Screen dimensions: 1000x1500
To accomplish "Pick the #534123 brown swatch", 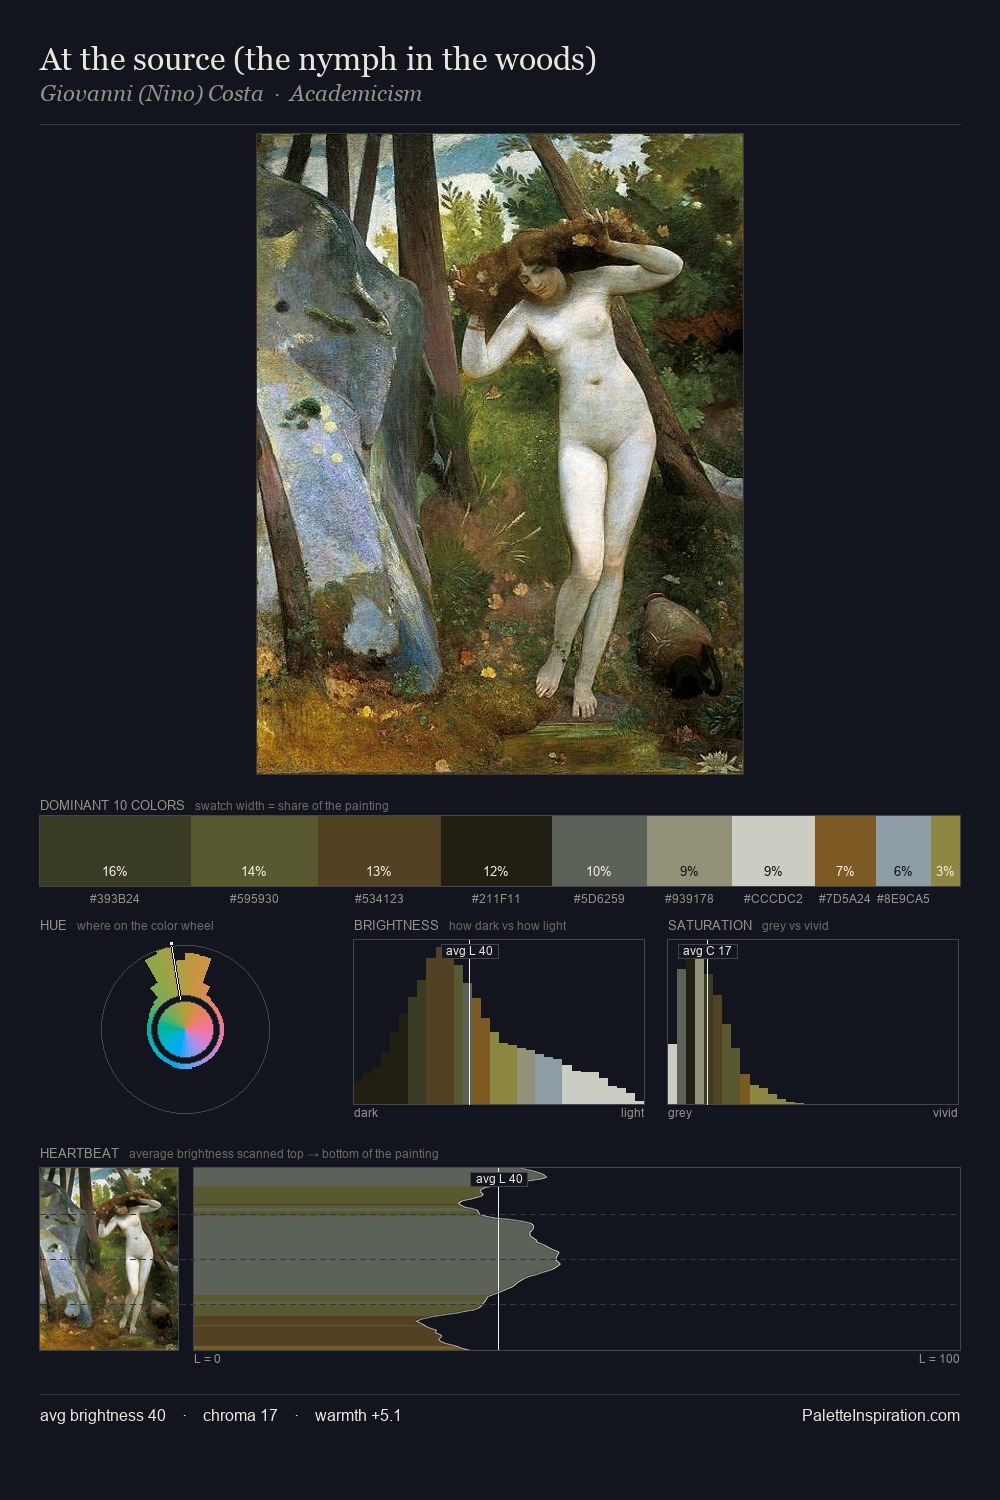I will tap(379, 851).
